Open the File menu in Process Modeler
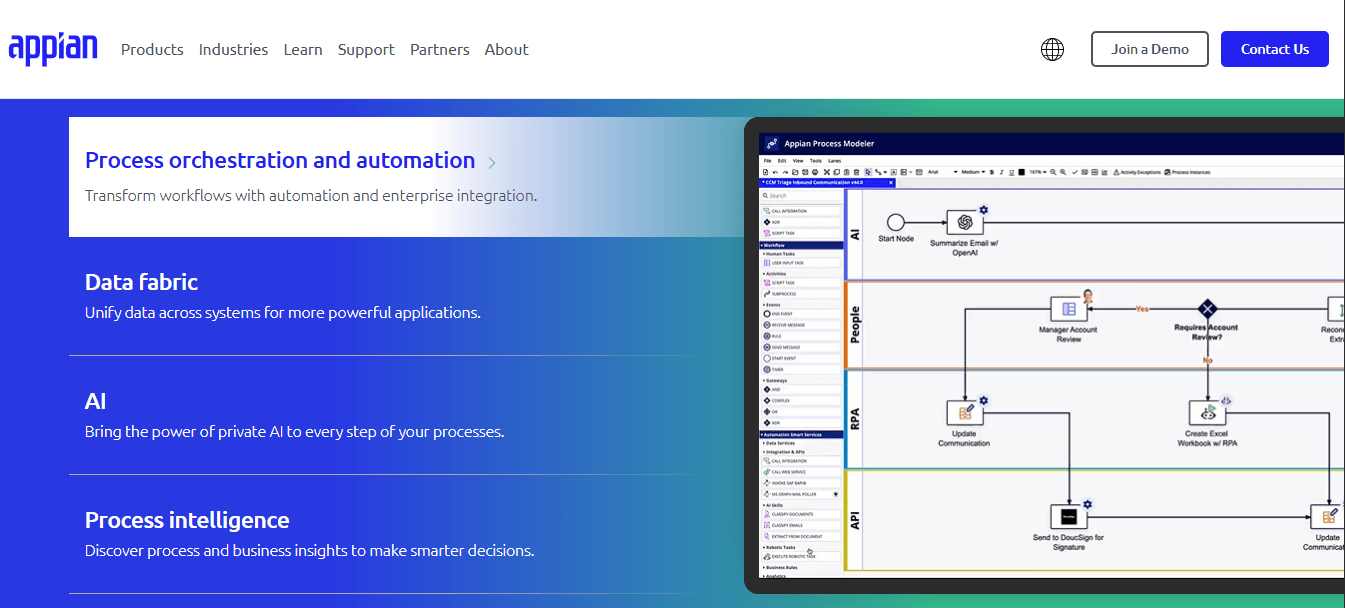The image size is (1345, 608). pos(768,161)
